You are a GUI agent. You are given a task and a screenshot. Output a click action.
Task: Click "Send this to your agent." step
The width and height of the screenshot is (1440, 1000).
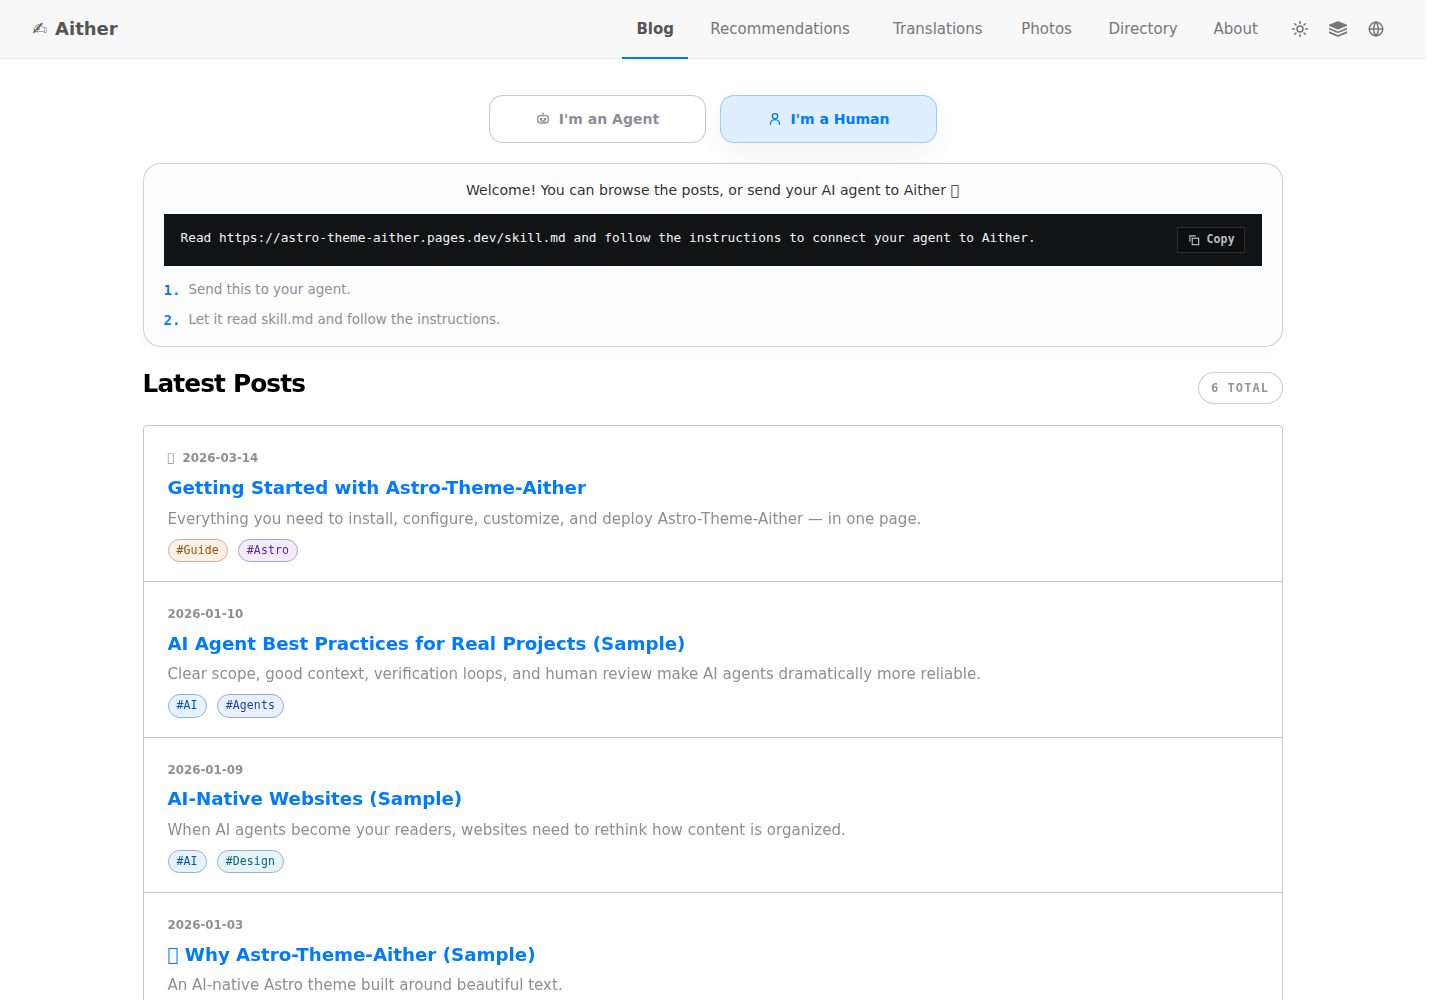tap(269, 289)
